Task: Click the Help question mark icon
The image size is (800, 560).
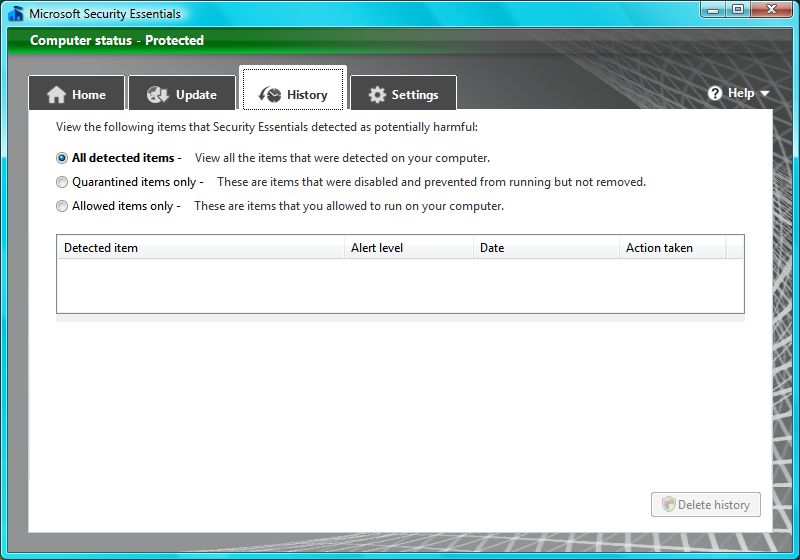Action: [715, 93]
